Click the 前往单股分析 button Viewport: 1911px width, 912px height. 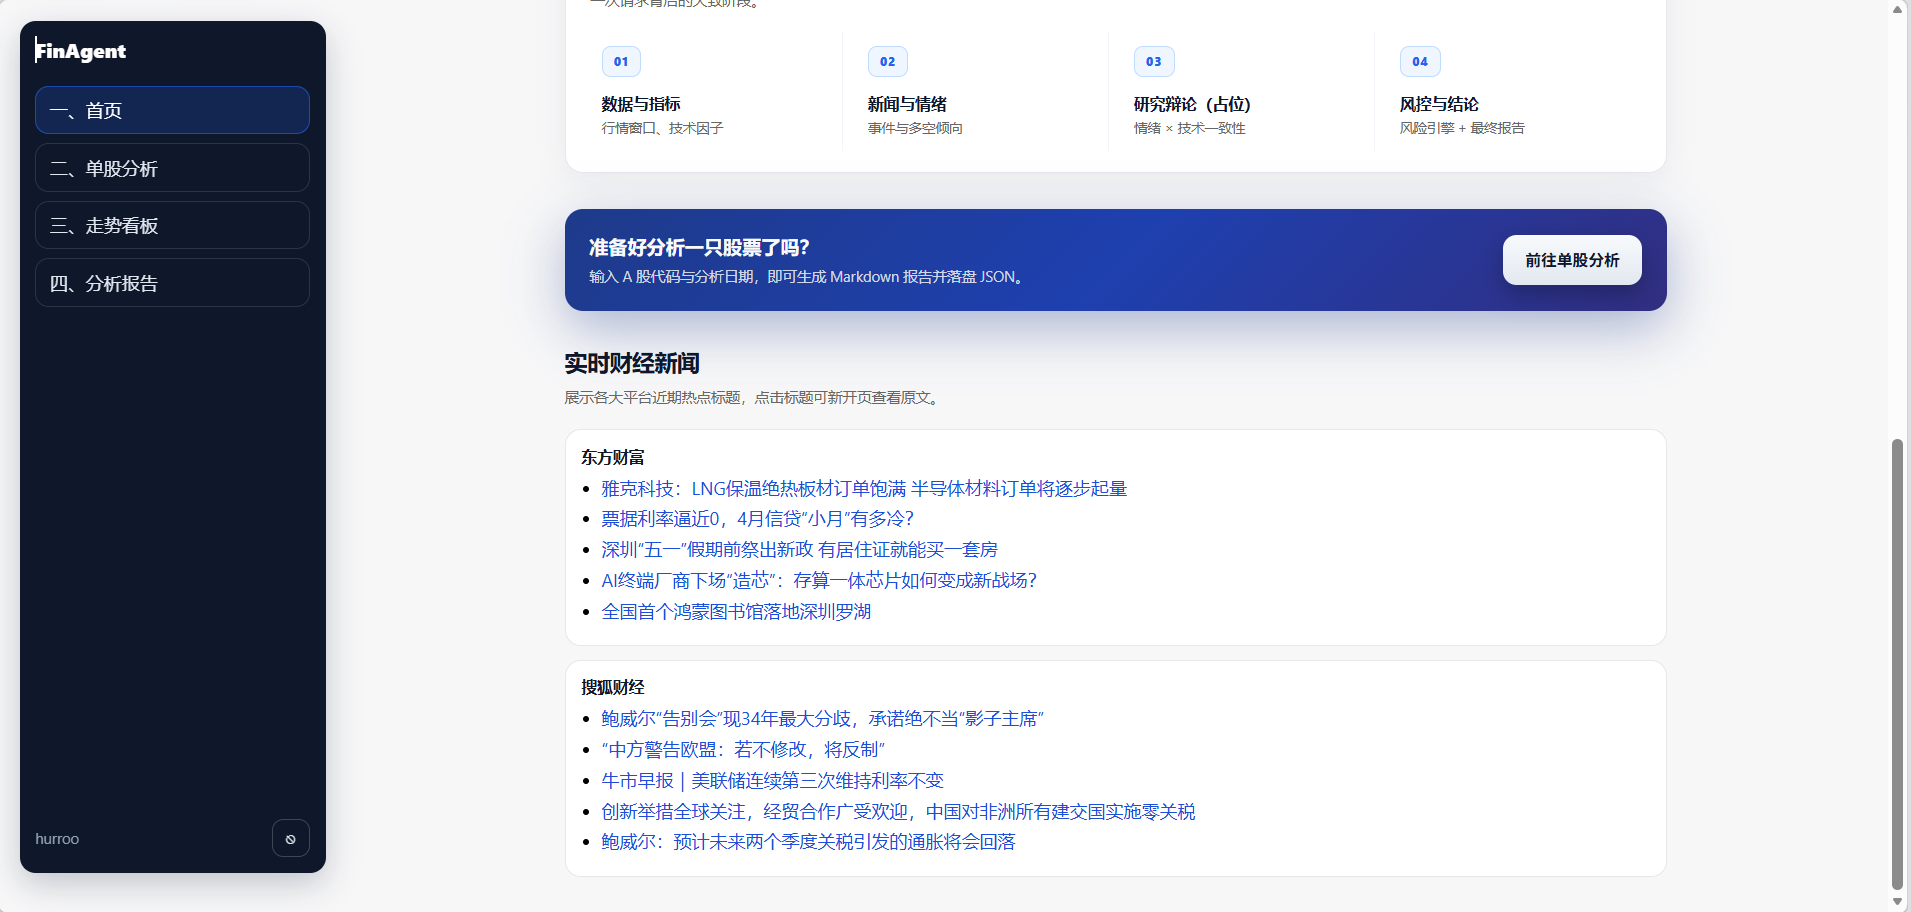click(1572, 260)
